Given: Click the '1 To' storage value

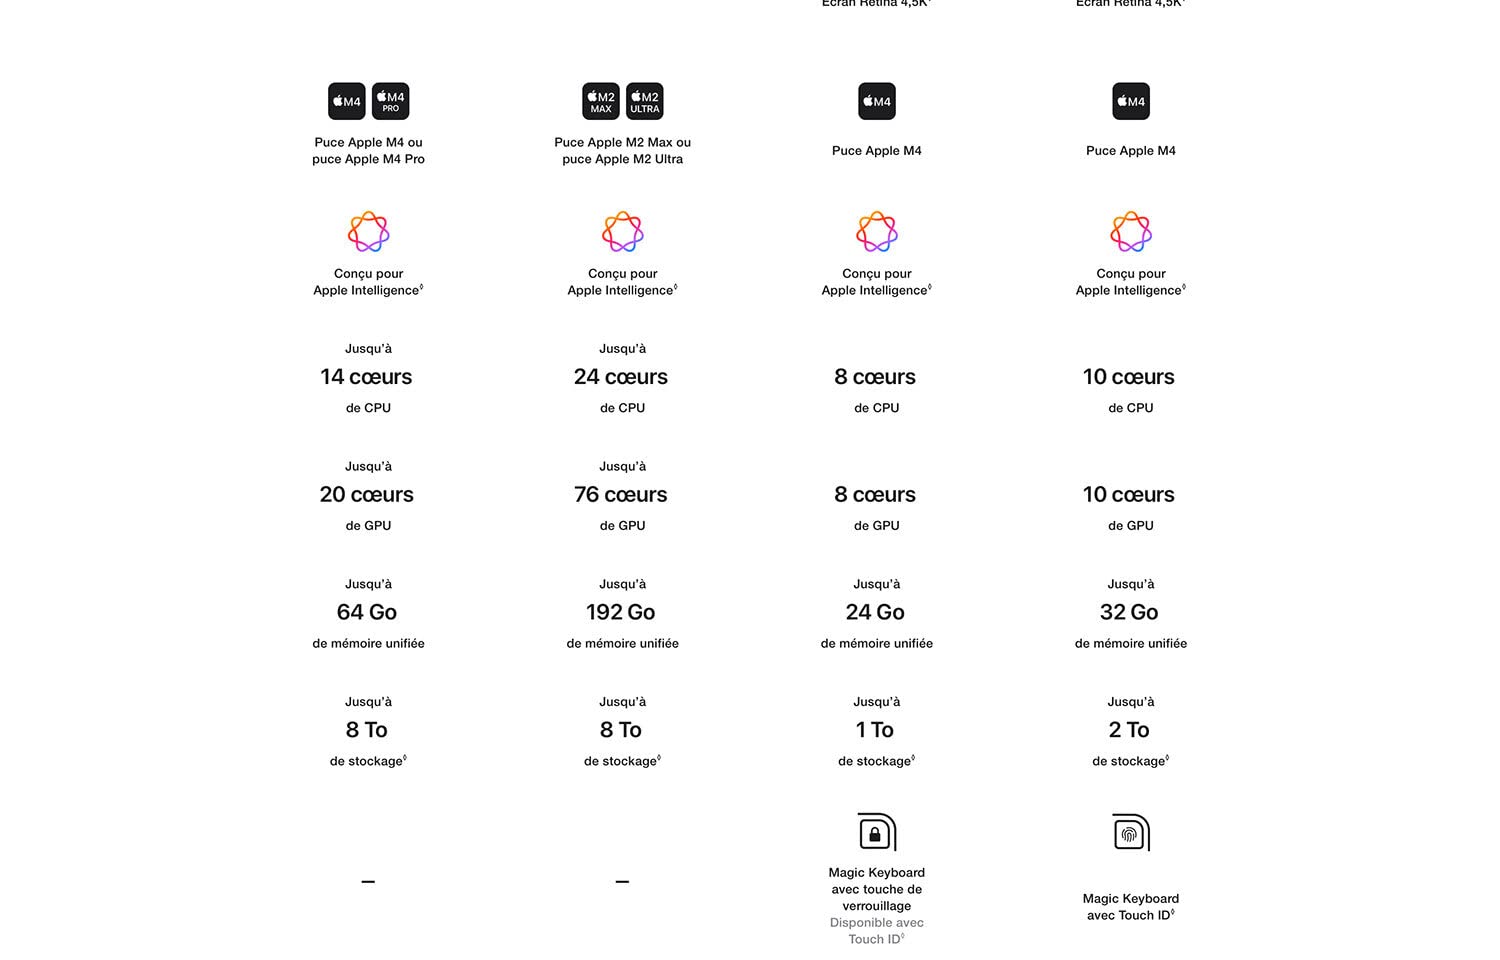Looking at the screenshot, I should [875, 730].
